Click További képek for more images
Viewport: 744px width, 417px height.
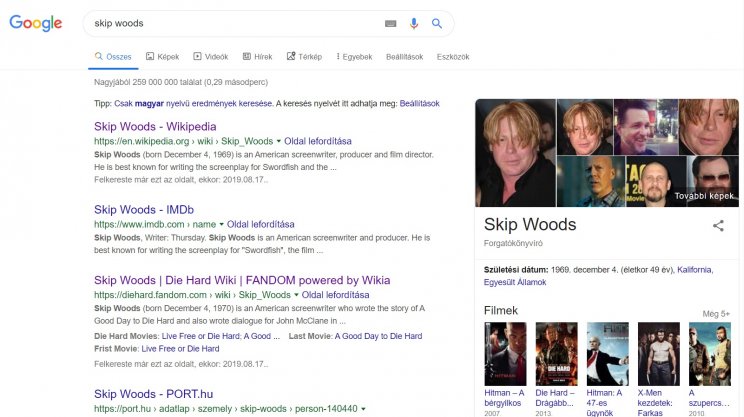[704, 195]
